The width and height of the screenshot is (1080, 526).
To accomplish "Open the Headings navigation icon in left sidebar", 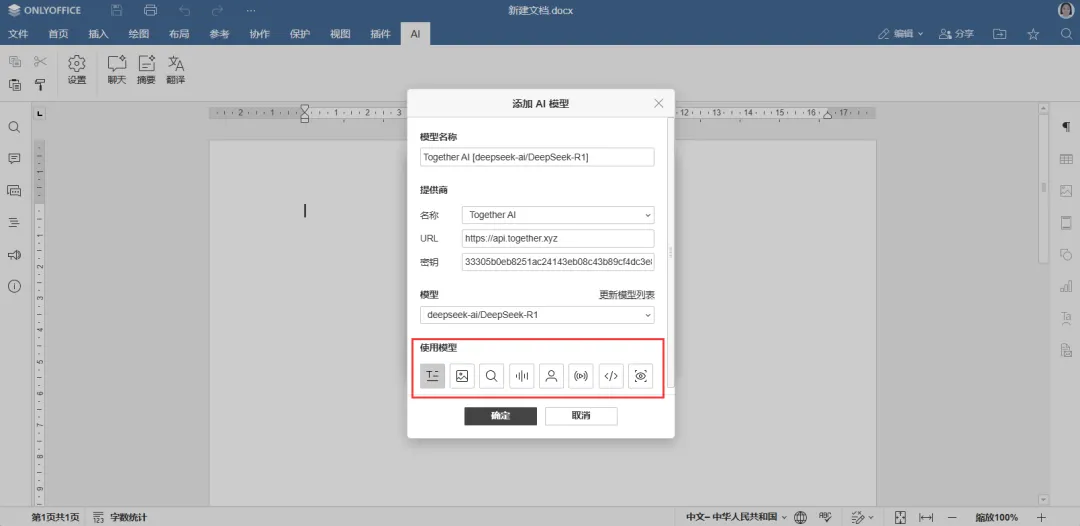I will [14, 222].
